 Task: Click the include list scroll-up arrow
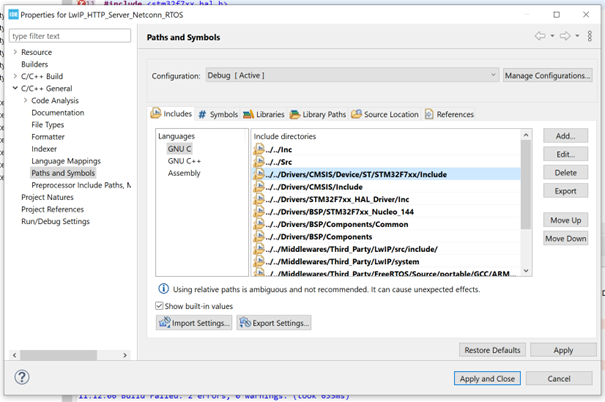coord(526,135)
